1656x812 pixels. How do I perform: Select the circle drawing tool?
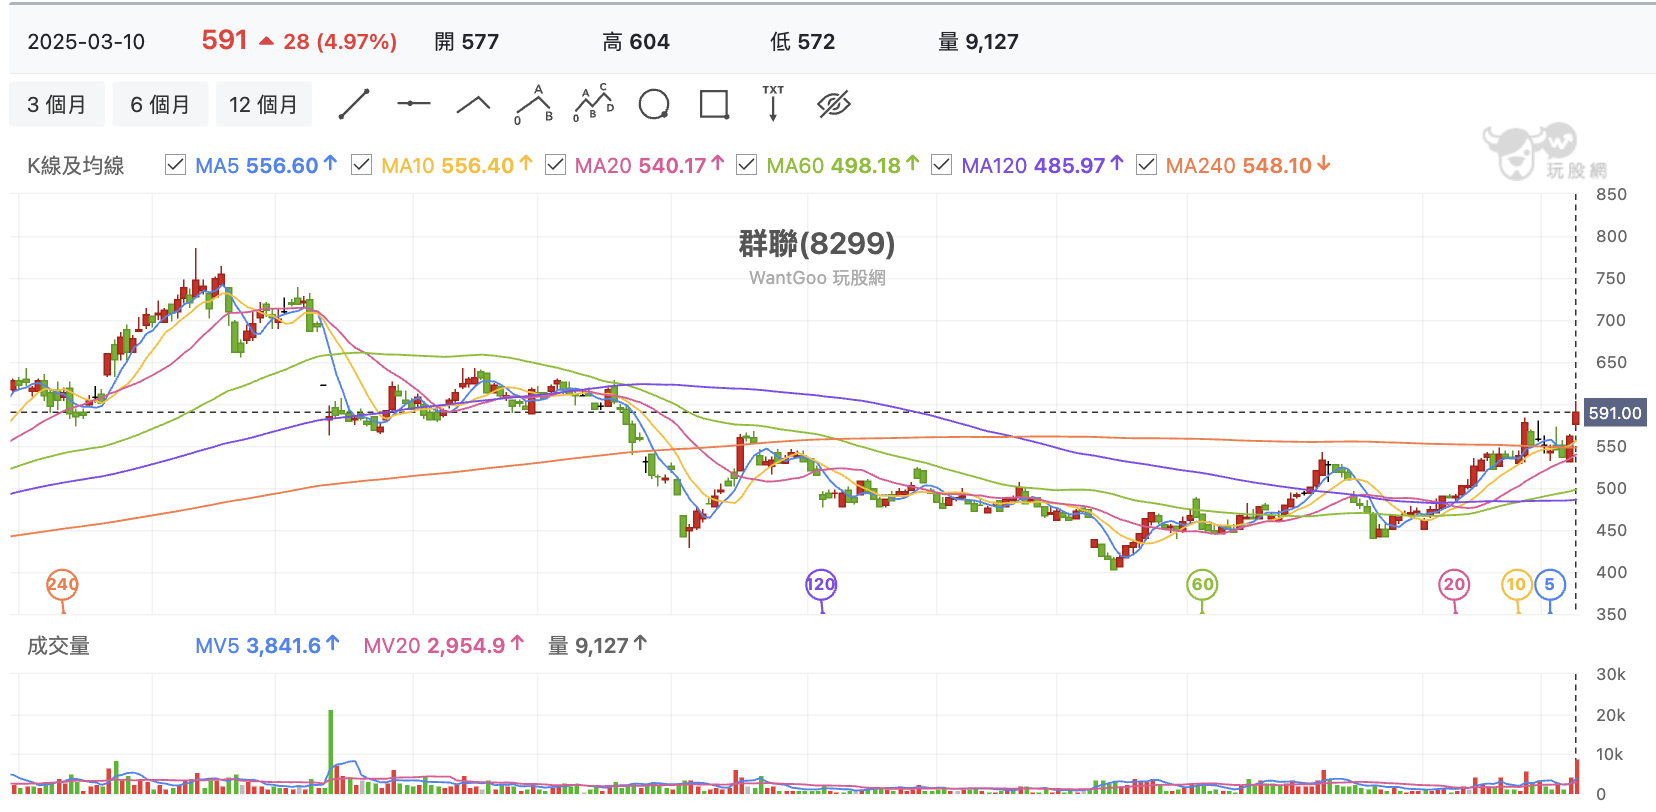[654, 104]
